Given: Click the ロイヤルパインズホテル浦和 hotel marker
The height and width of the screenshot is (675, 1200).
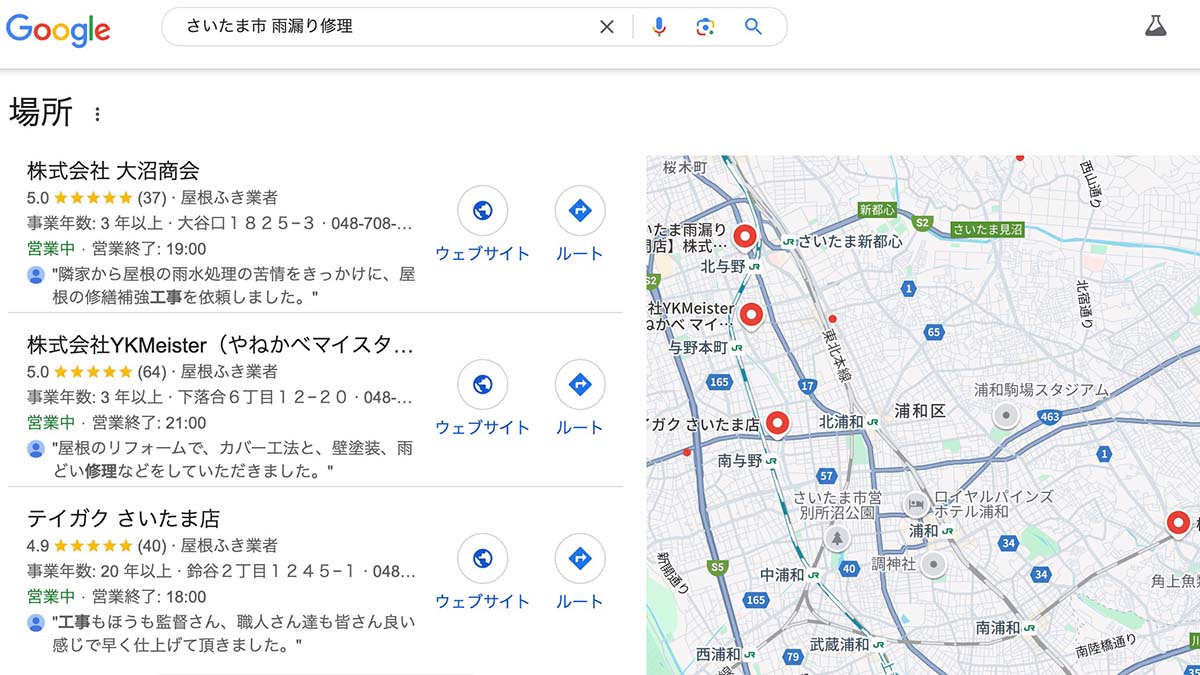Looking at the screenshot, I should tap(914, 505).
